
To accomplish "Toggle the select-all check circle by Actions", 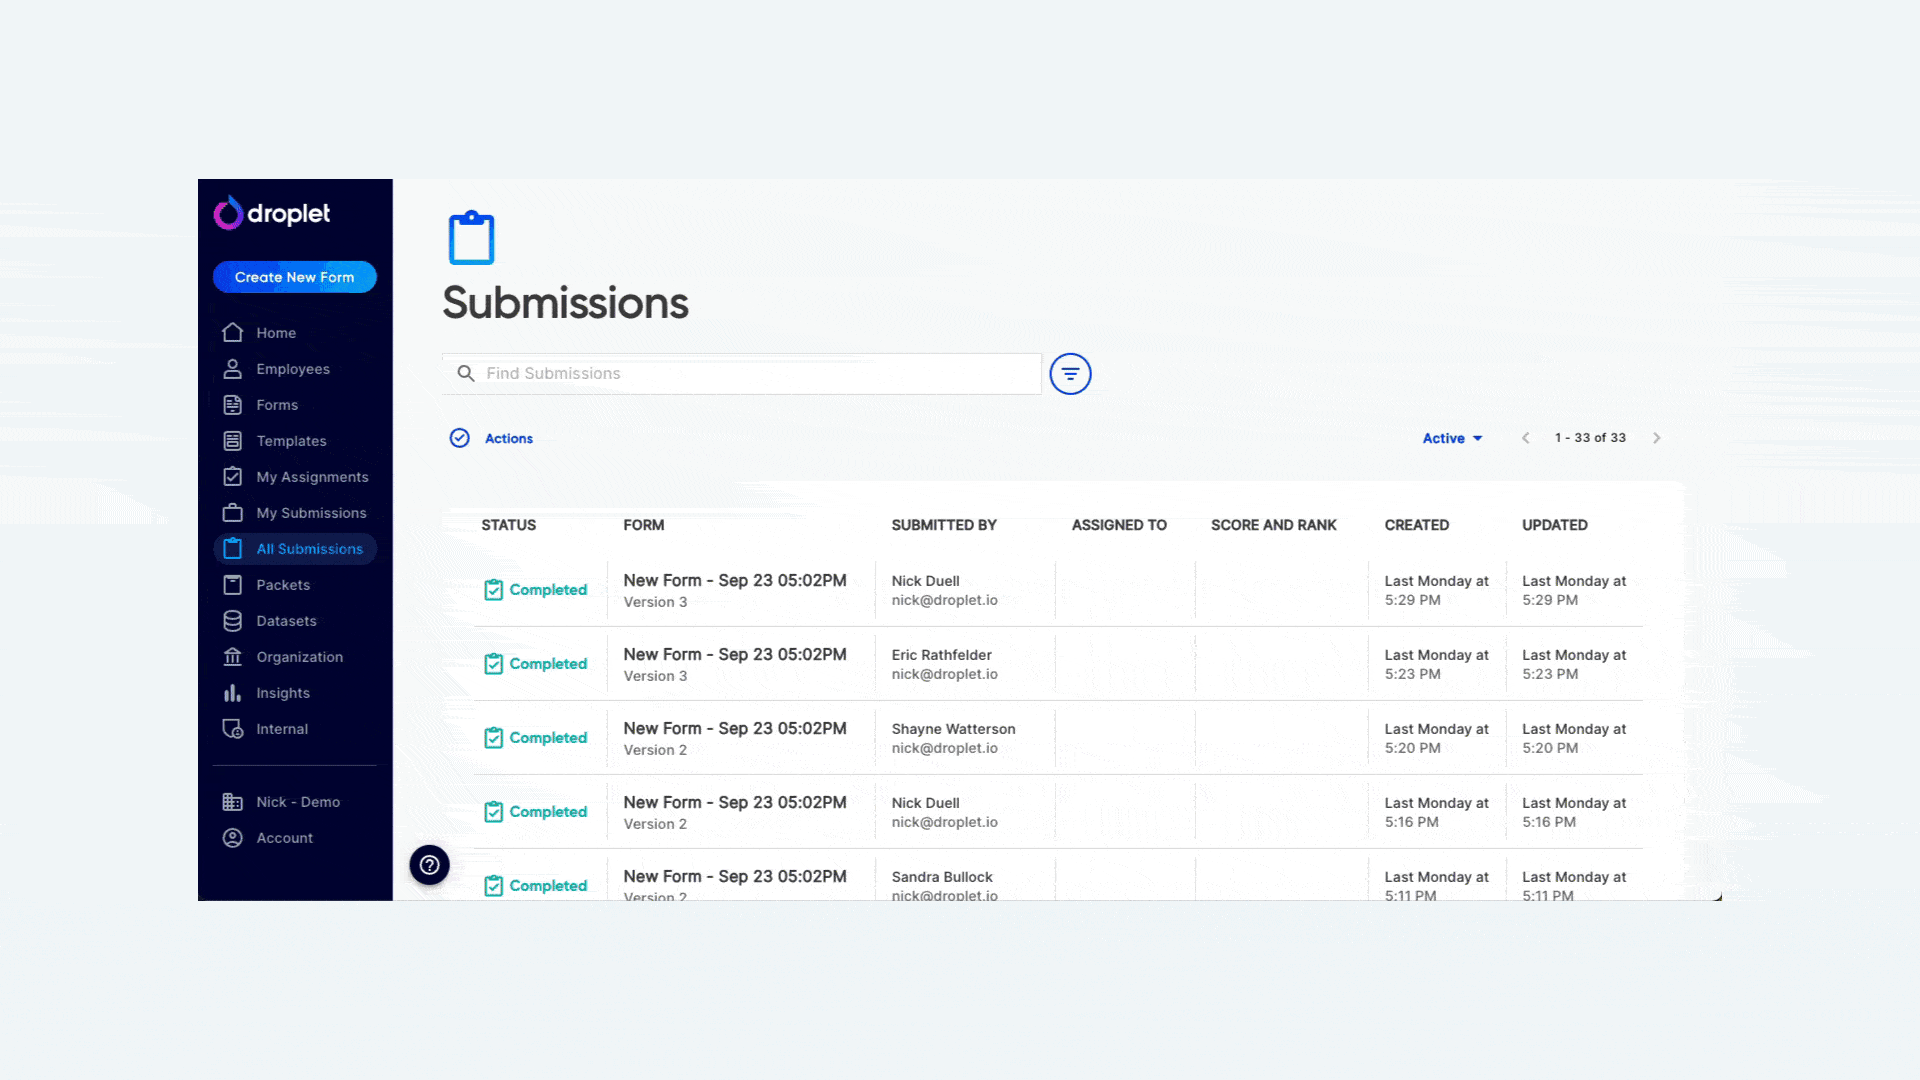I will [x=460, y=438].
